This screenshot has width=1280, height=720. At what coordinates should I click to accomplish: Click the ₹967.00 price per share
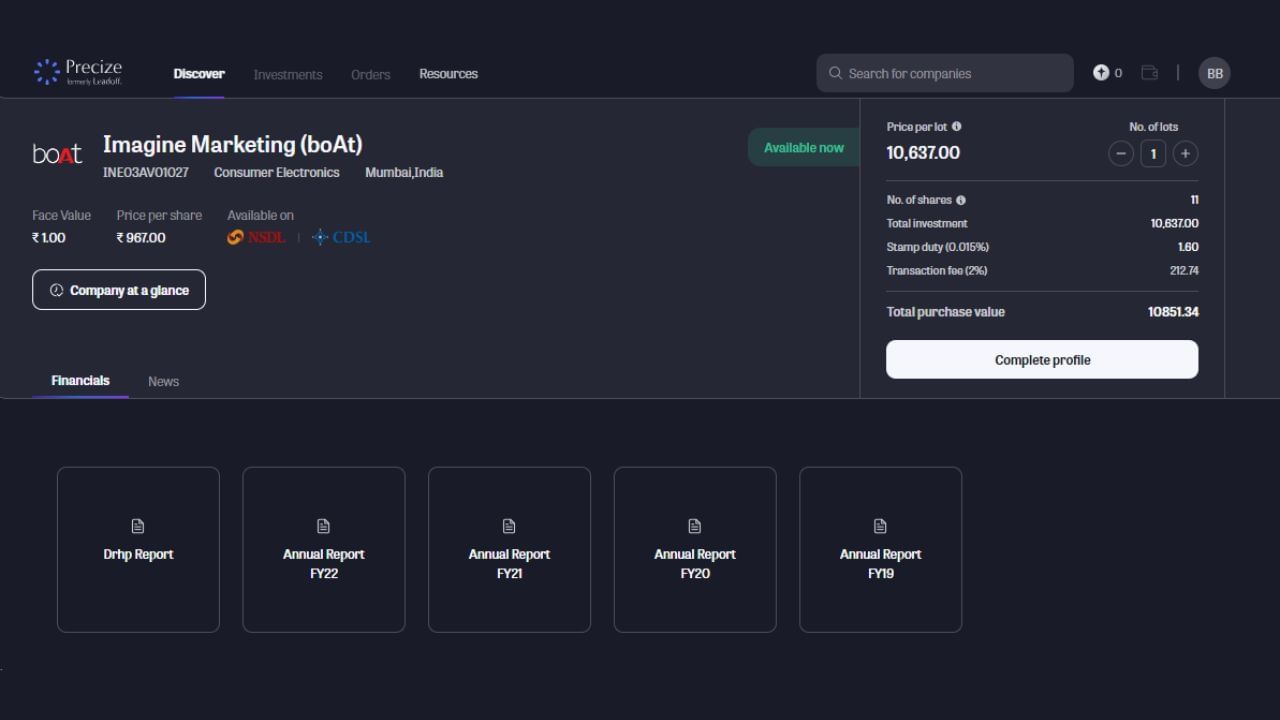(141, 238)
